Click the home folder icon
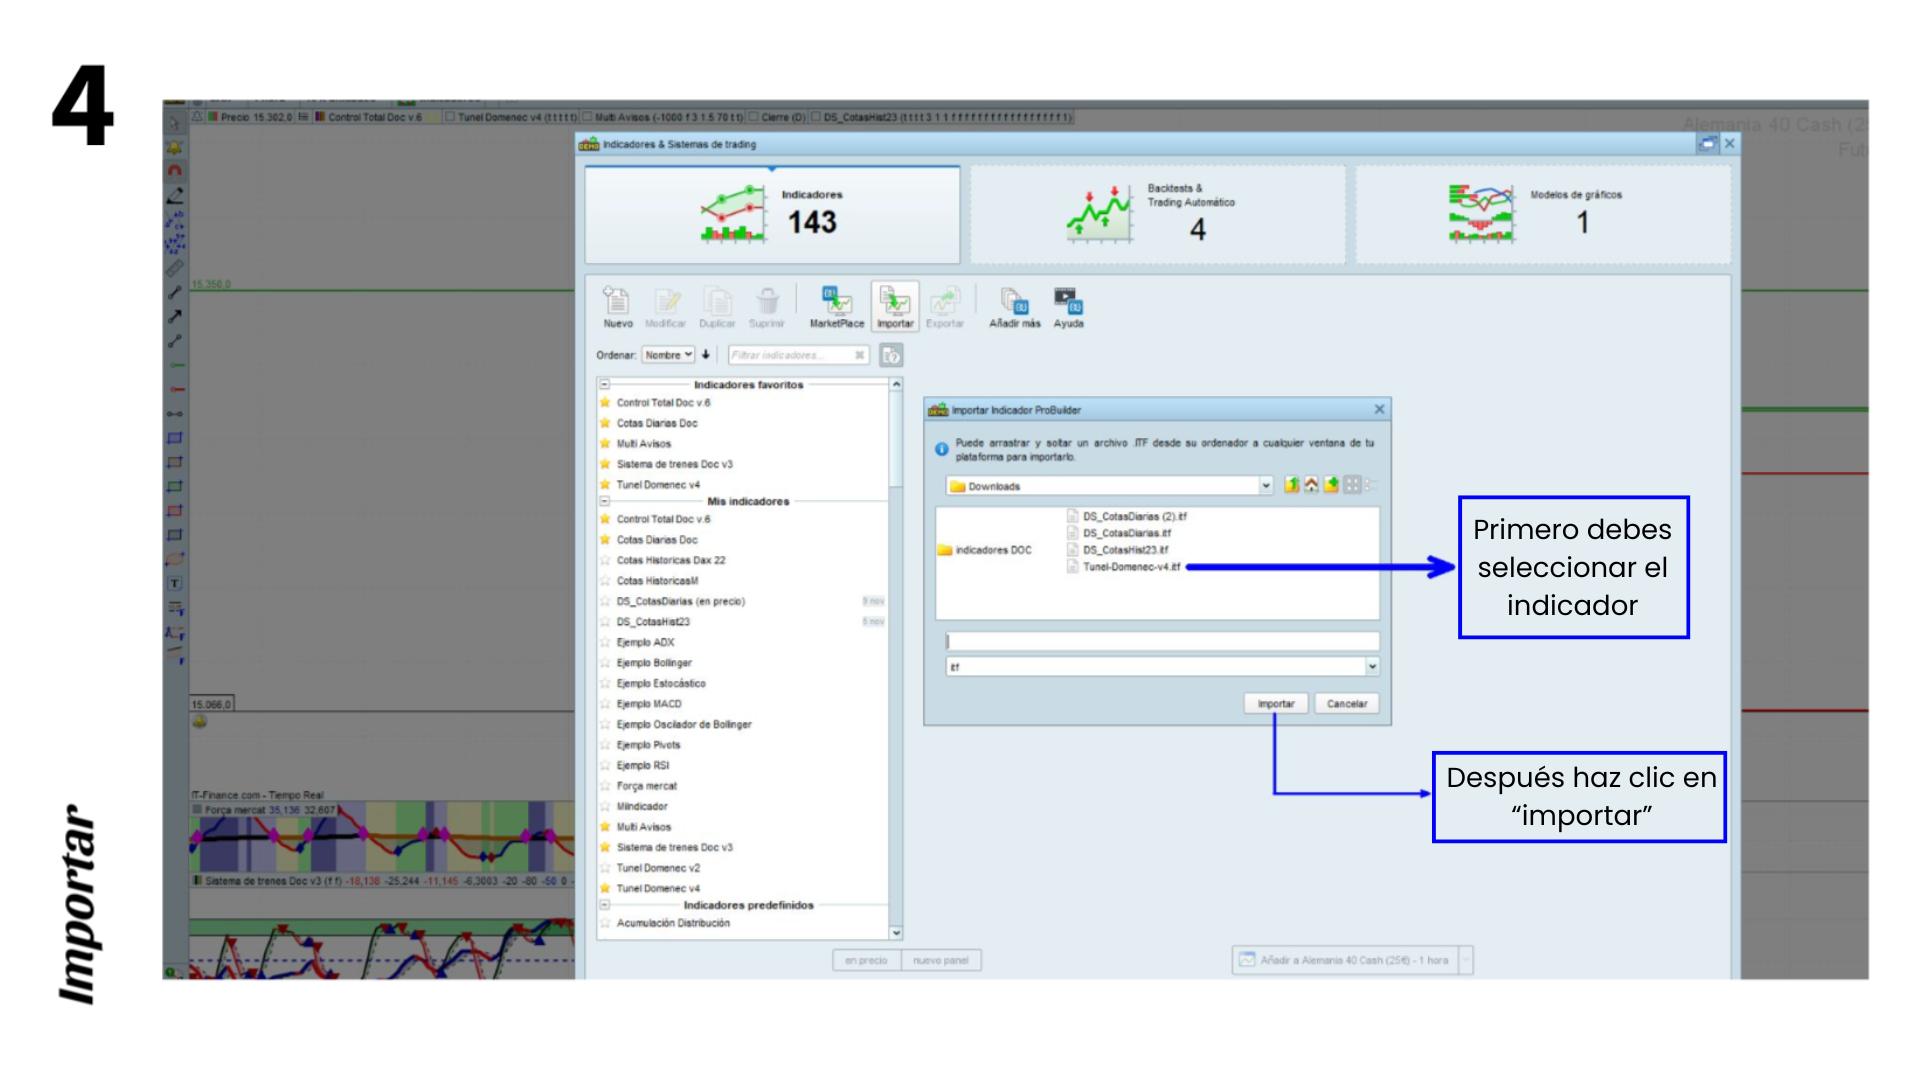Screen dimensions: 1920x1080 click(x=1311, y=485)
